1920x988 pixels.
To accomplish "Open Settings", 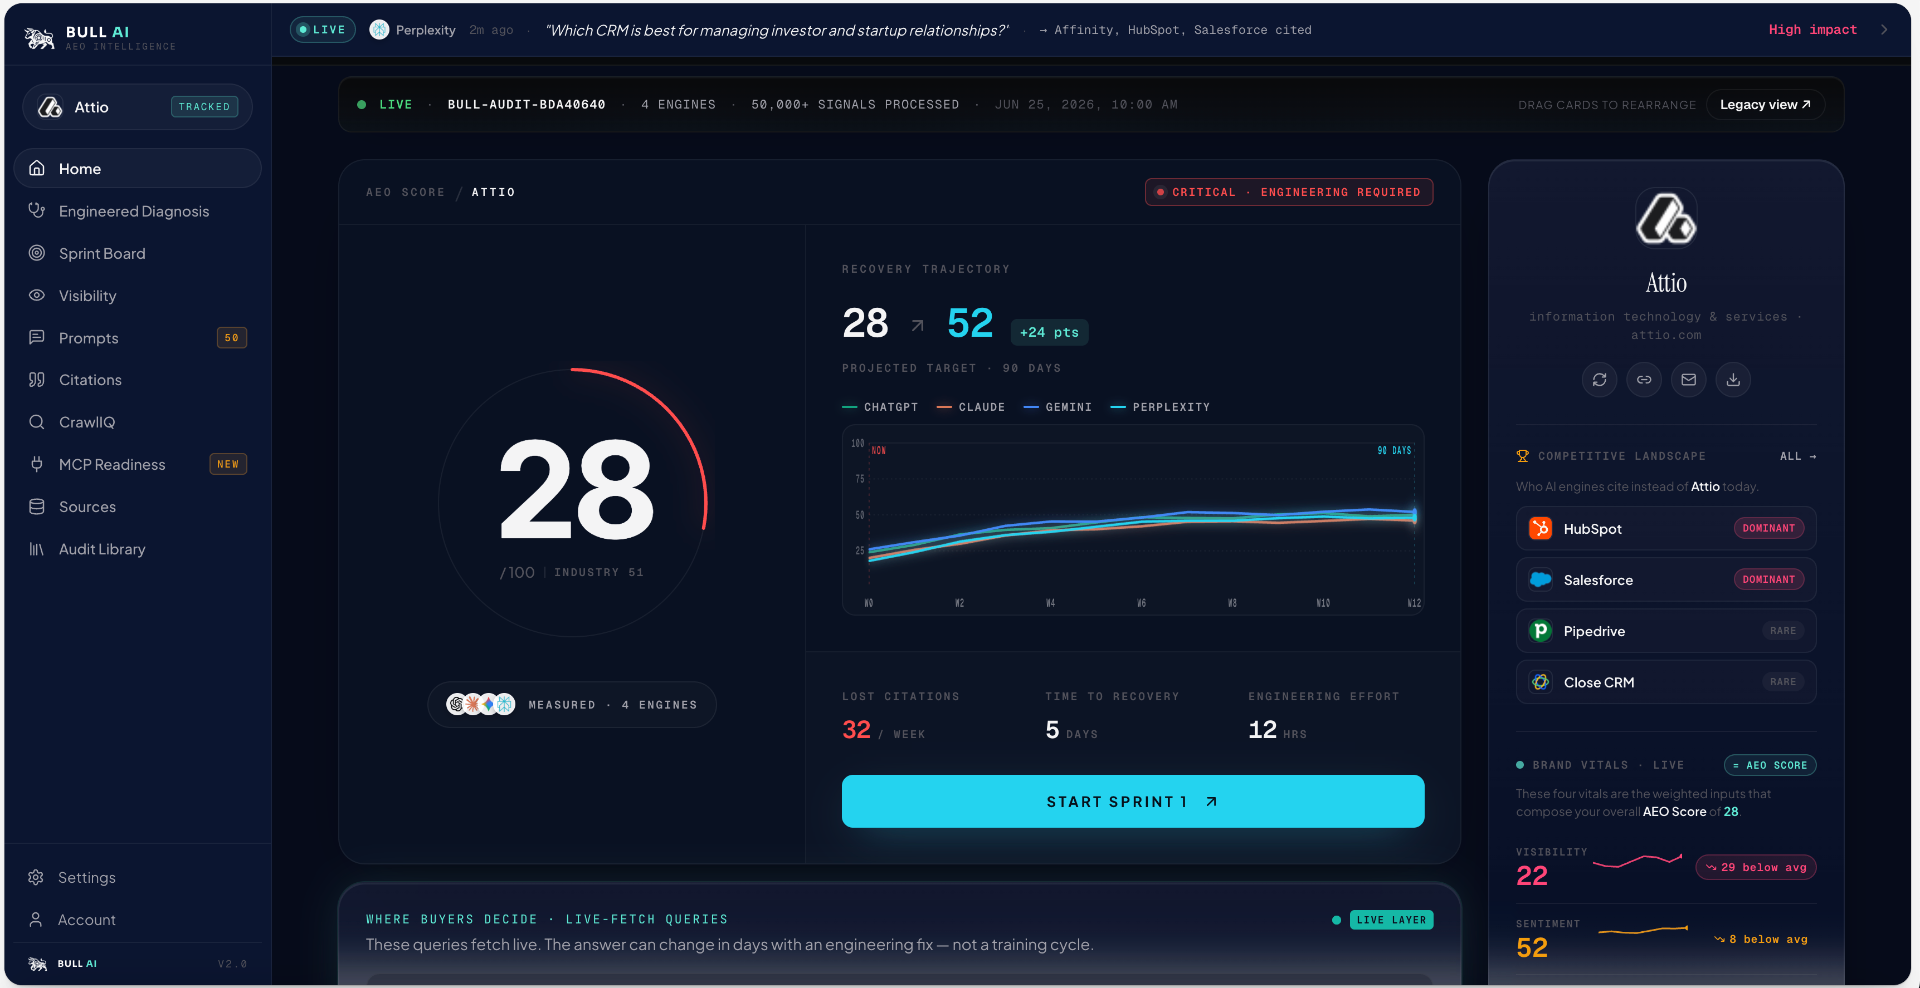I will 137,877.
